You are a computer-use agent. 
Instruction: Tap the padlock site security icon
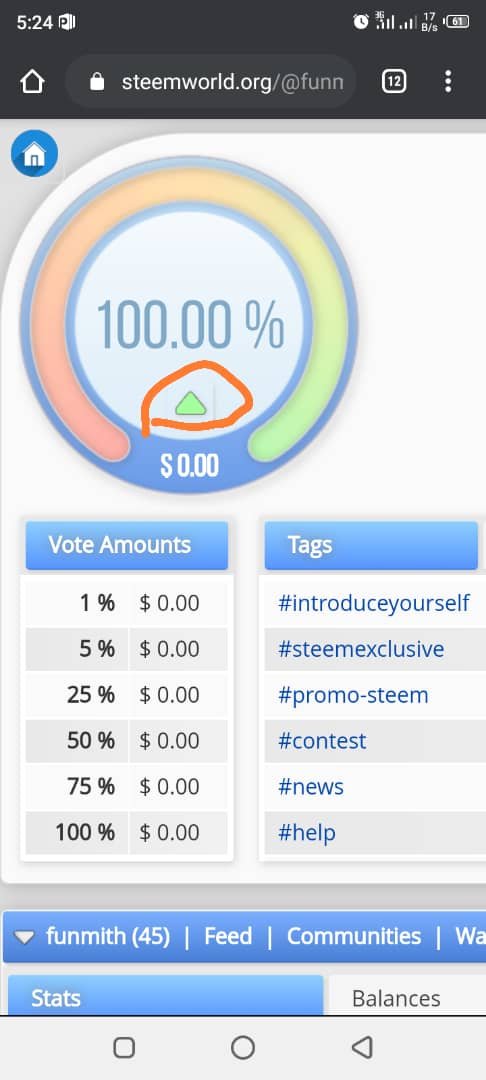[x=97, y=83]
